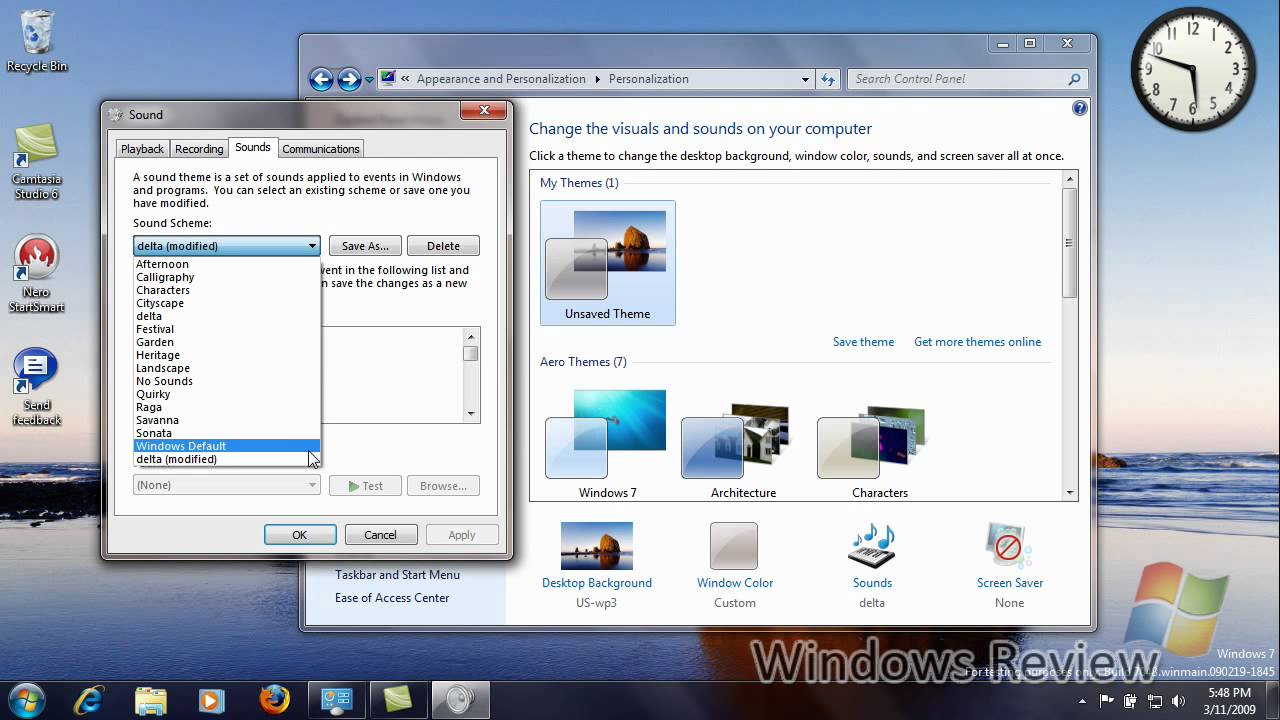The height and width of the screenshot is (720, 1280).
Task: Choose Windows Default sound scheme
Action: 226,446
